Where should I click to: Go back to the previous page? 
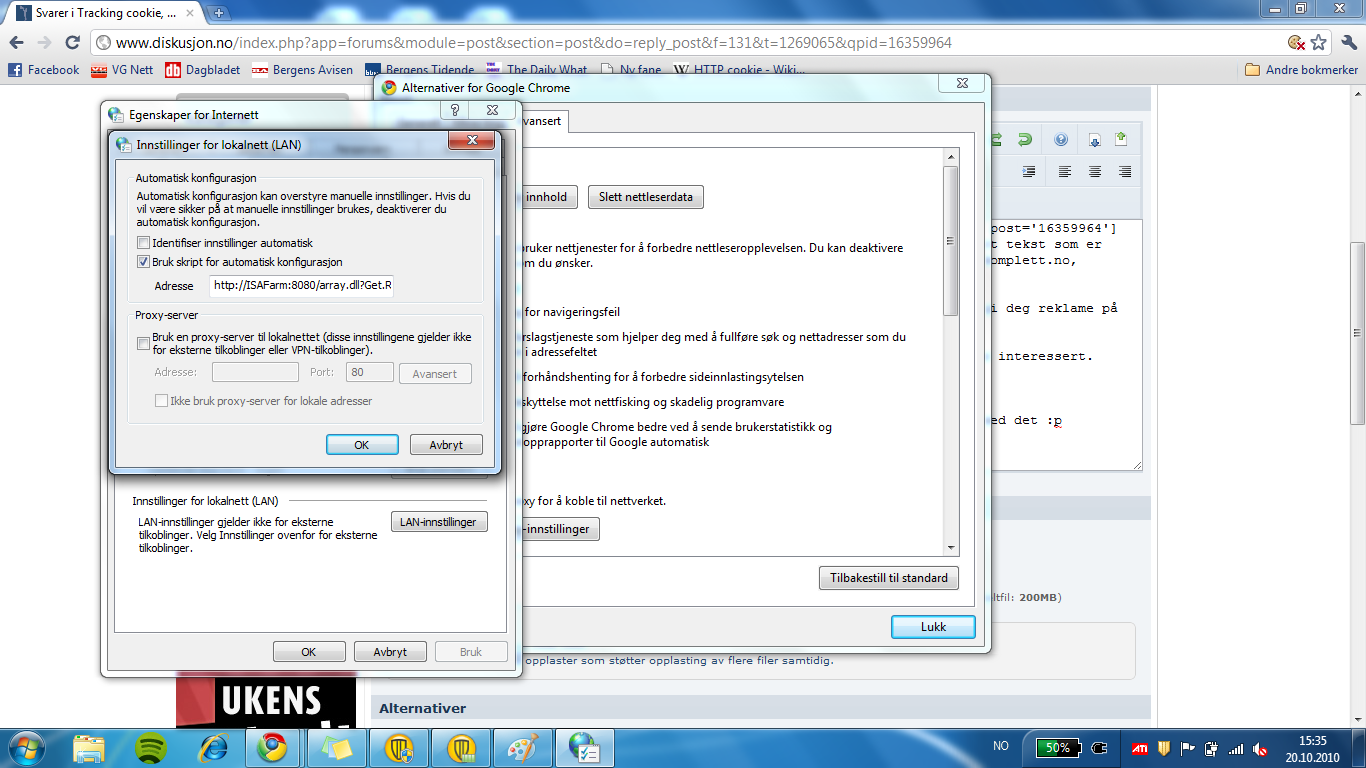16,43
